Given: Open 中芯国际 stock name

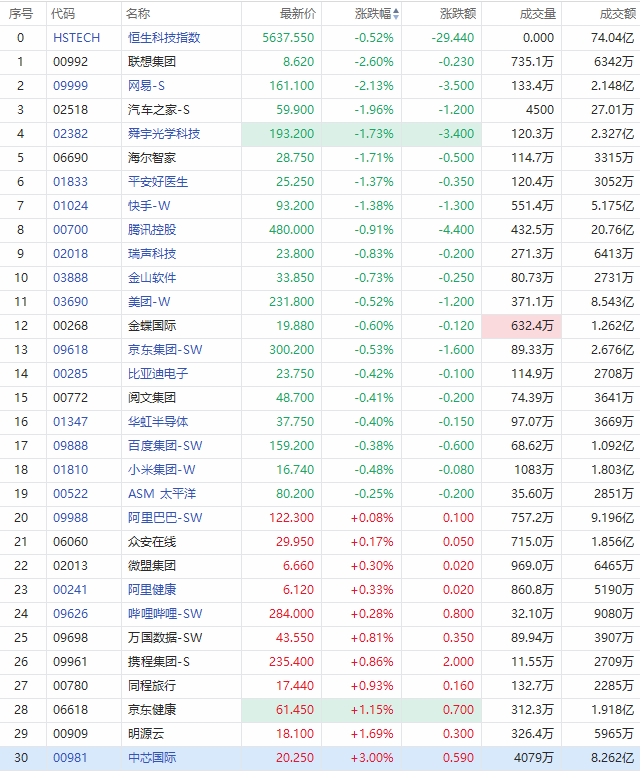Looking at the screenshot, I should (x=152, y=758).
